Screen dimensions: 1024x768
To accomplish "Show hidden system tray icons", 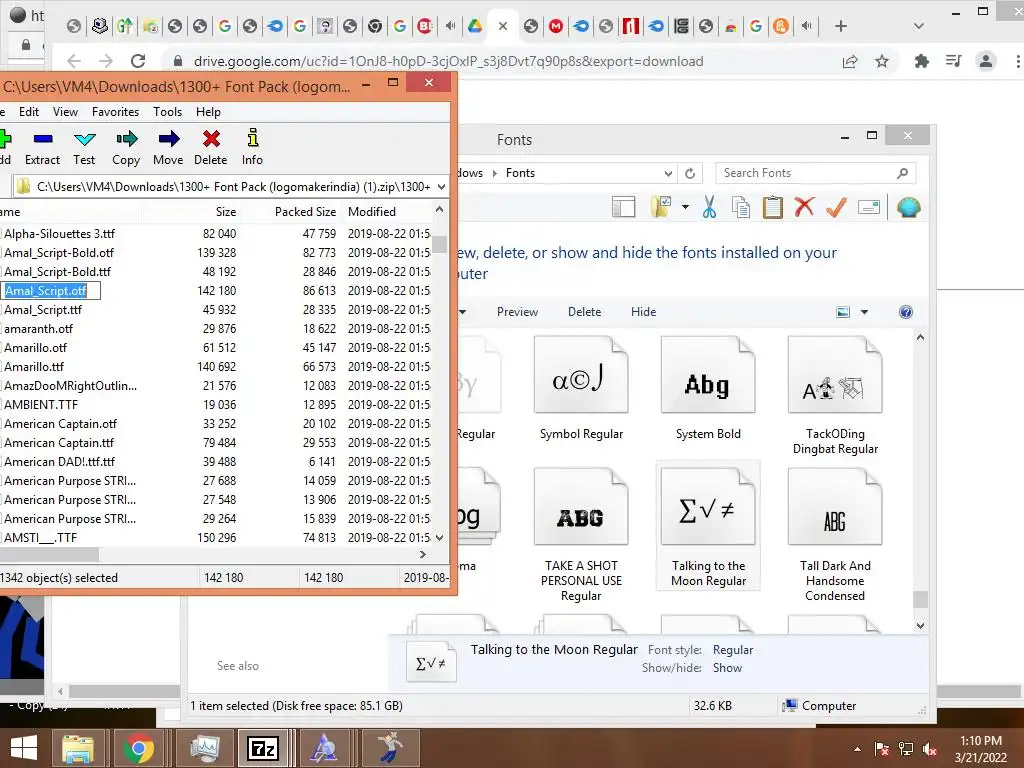I will coord(857,749).
